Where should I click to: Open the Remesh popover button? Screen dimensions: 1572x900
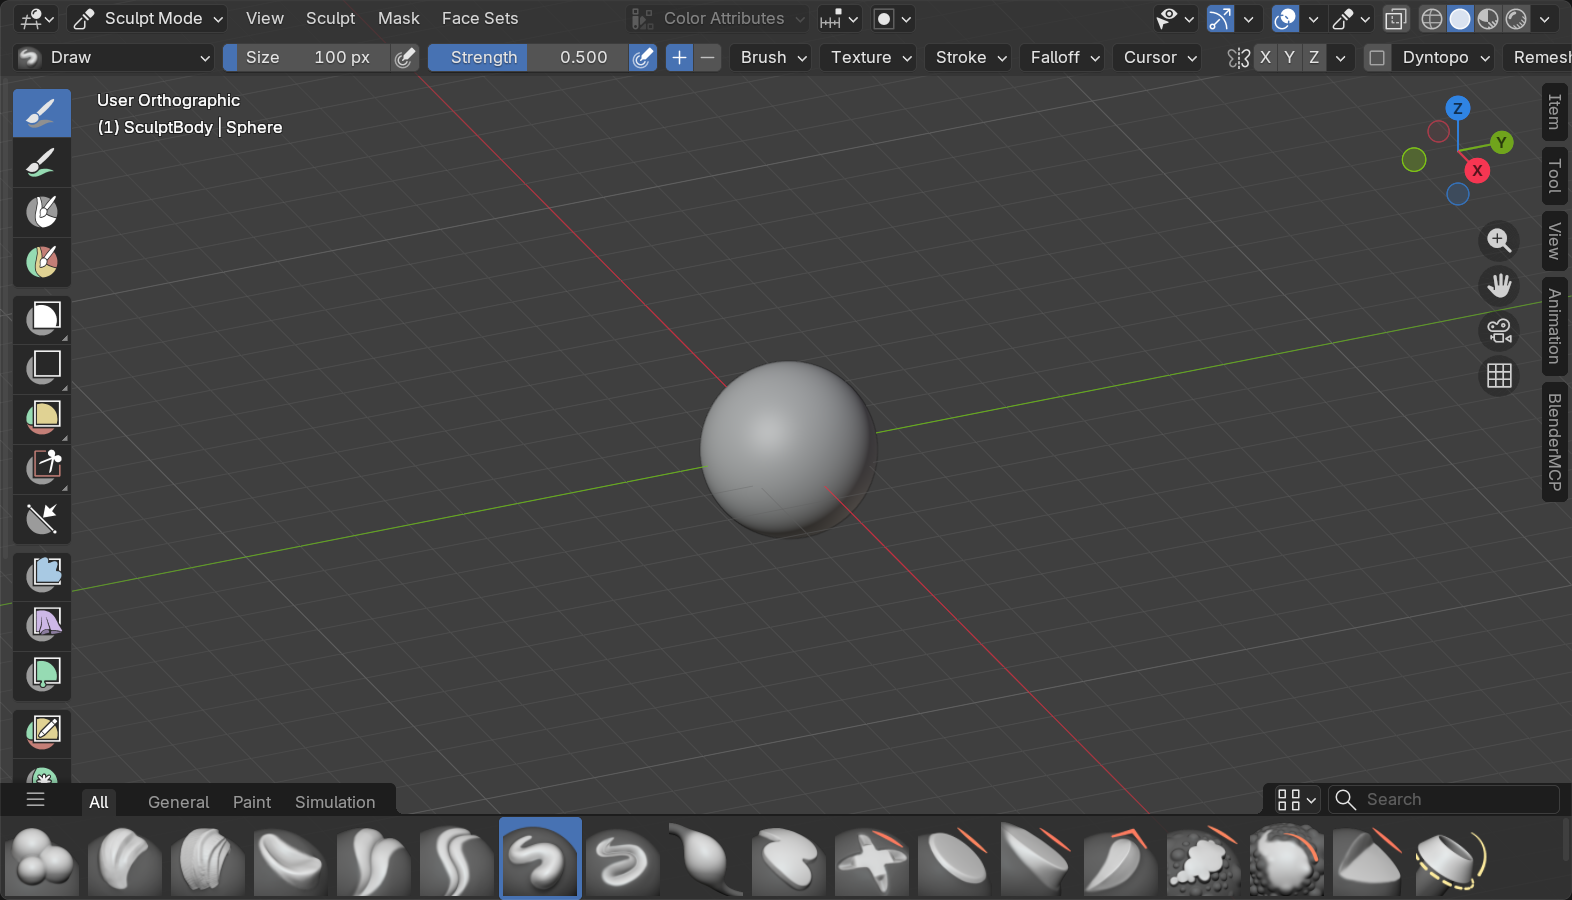click(x=1539, y=58)
